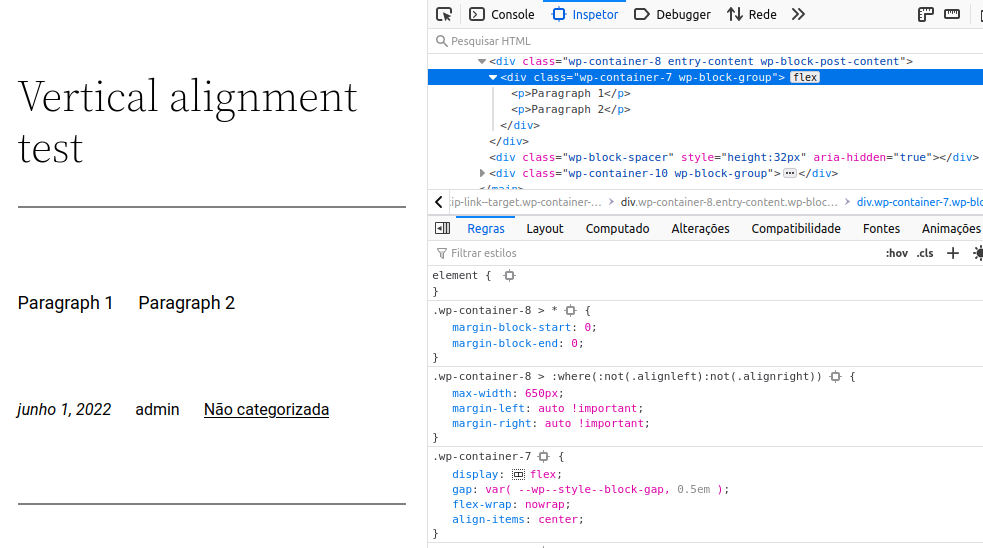Image resolution: width=983 pixels, height=548 pixels.
Task: Toggle the :hov pseudo-class panel
Action: (896, 253)
